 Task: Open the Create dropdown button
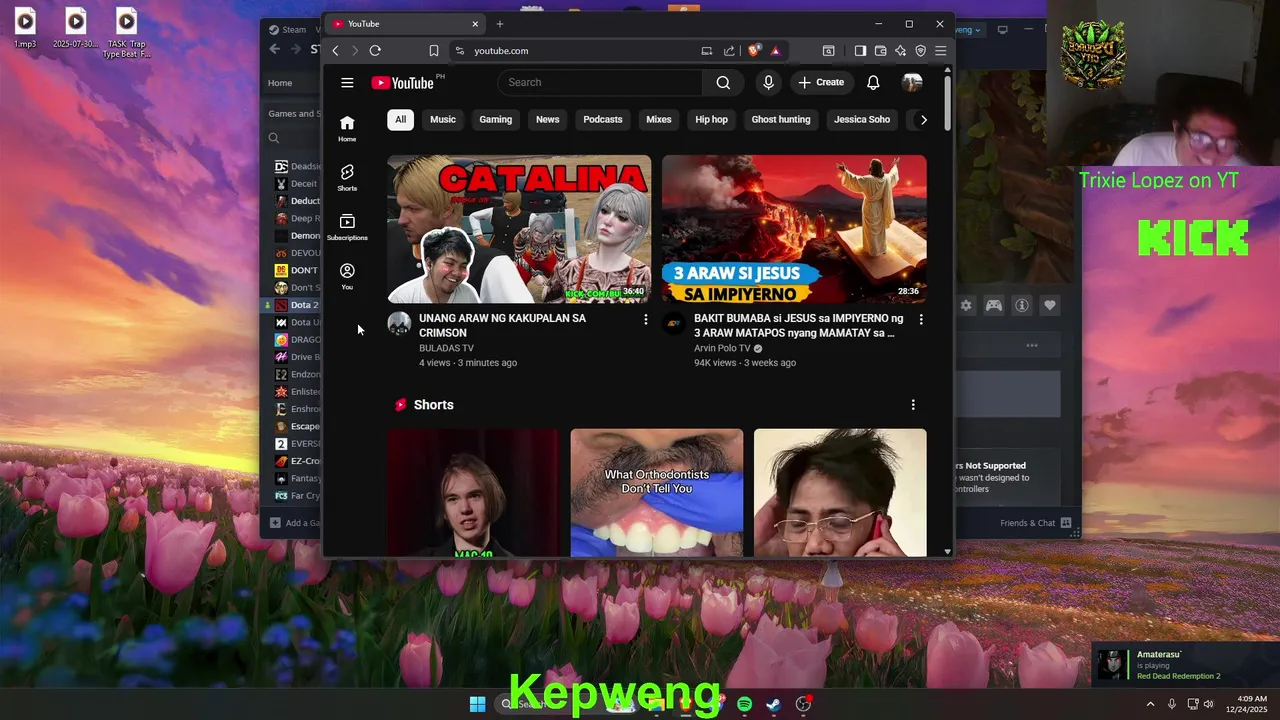(821, 83)
